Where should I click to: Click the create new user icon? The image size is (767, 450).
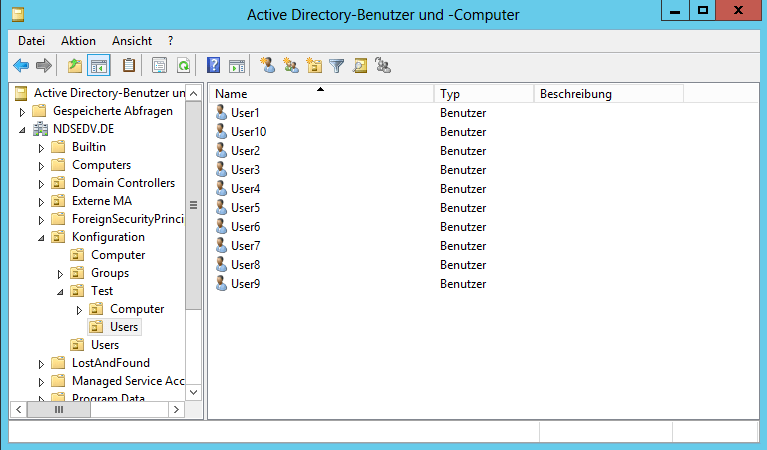pos(267,66)
